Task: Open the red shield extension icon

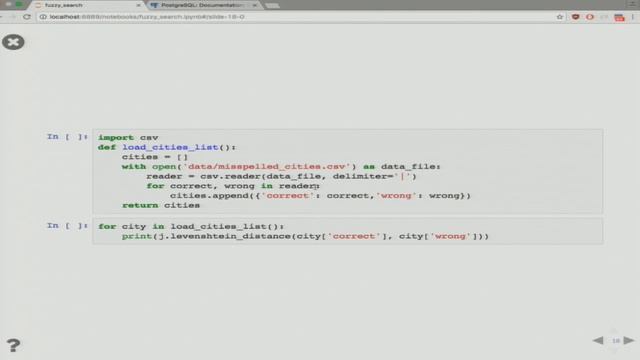Action: (x=576, y=17)
